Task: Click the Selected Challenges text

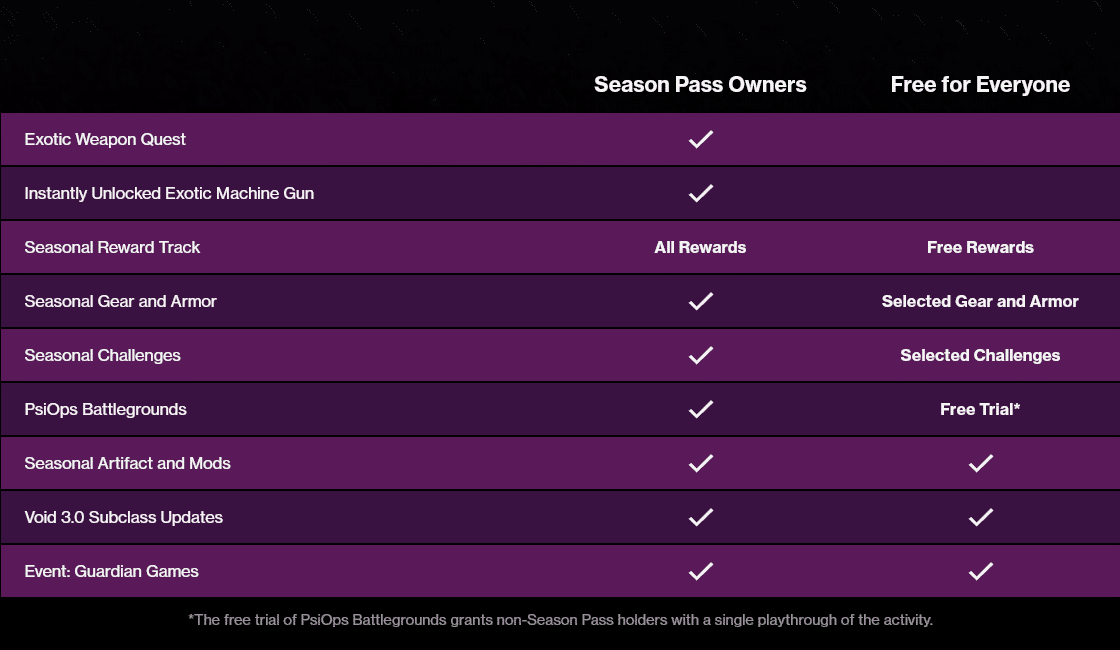Action: 980,355
